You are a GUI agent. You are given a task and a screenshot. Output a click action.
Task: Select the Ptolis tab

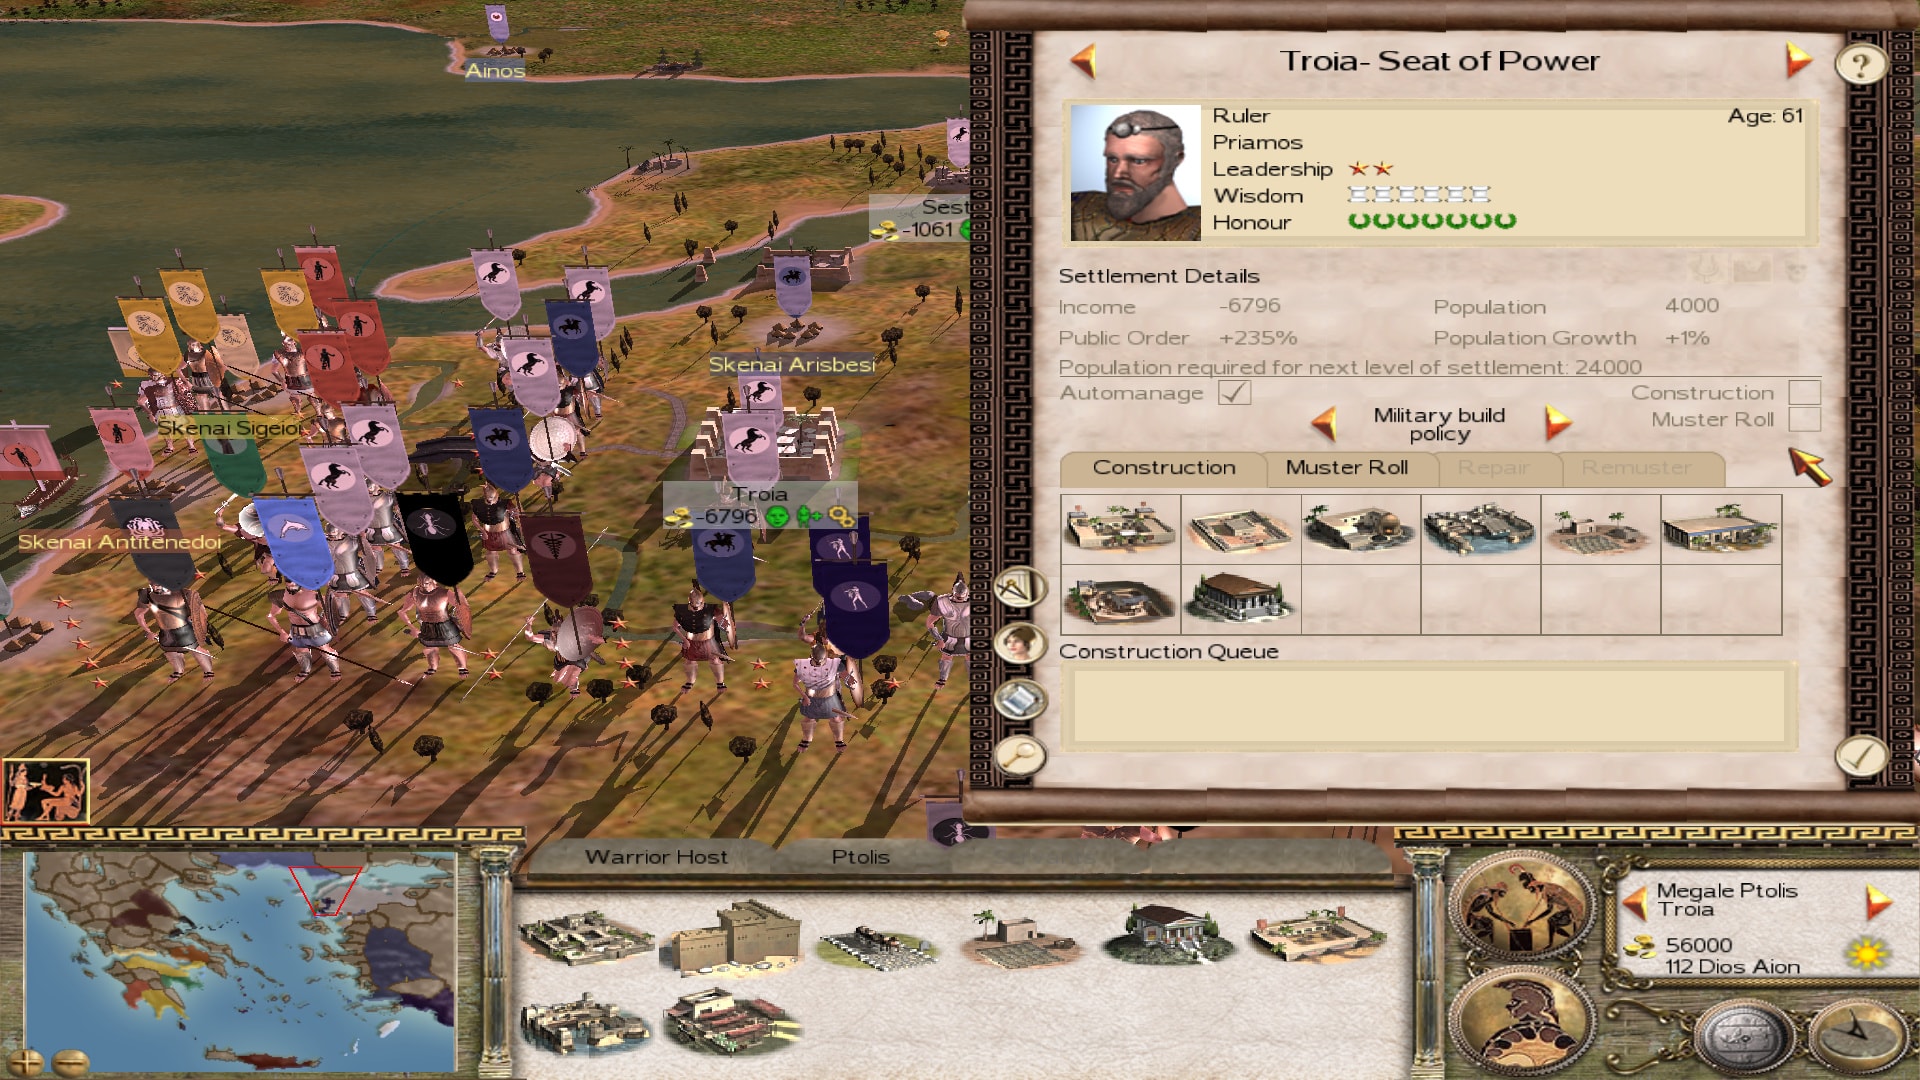(860, 857)
